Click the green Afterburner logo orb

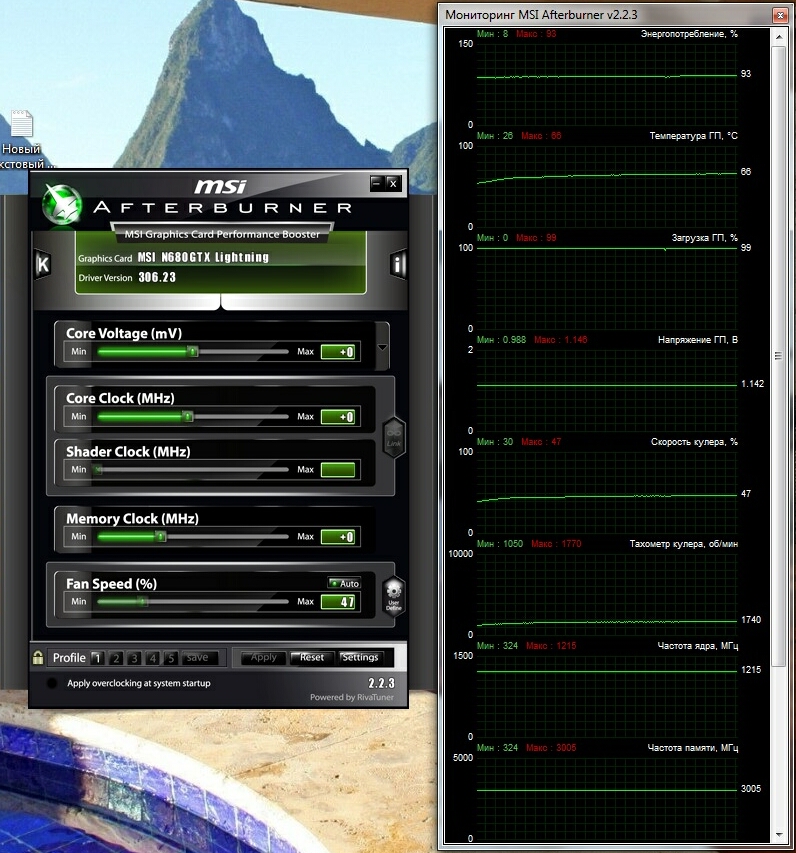pyautogui.click(x=62, y=205)
